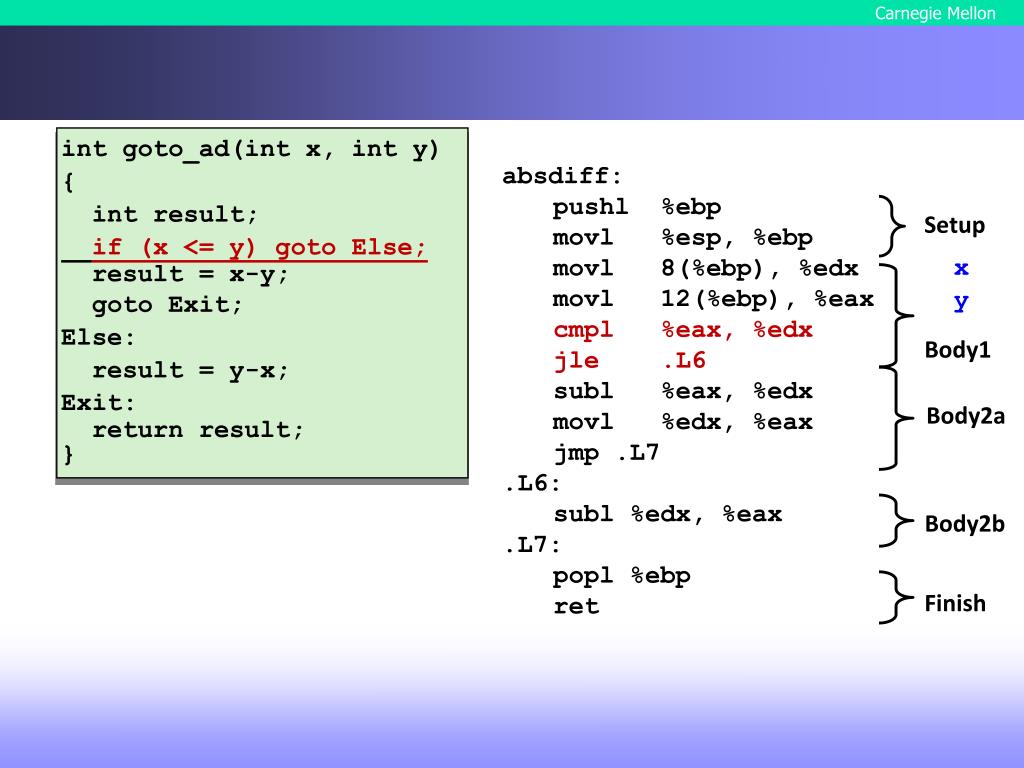Click the 'Body1' annotation label
Image resolution: width=1024 pixels, height=768 pixels.
957,350
